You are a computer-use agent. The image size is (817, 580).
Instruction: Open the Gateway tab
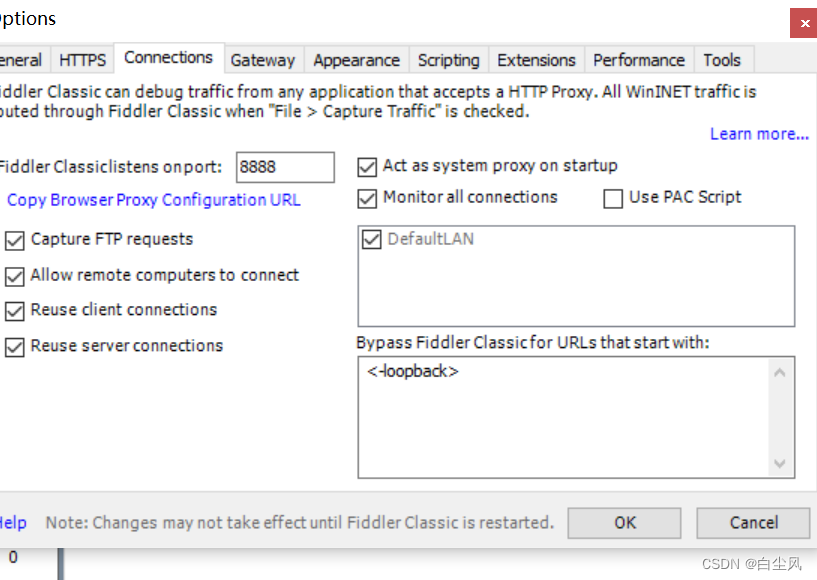(263, 60)
